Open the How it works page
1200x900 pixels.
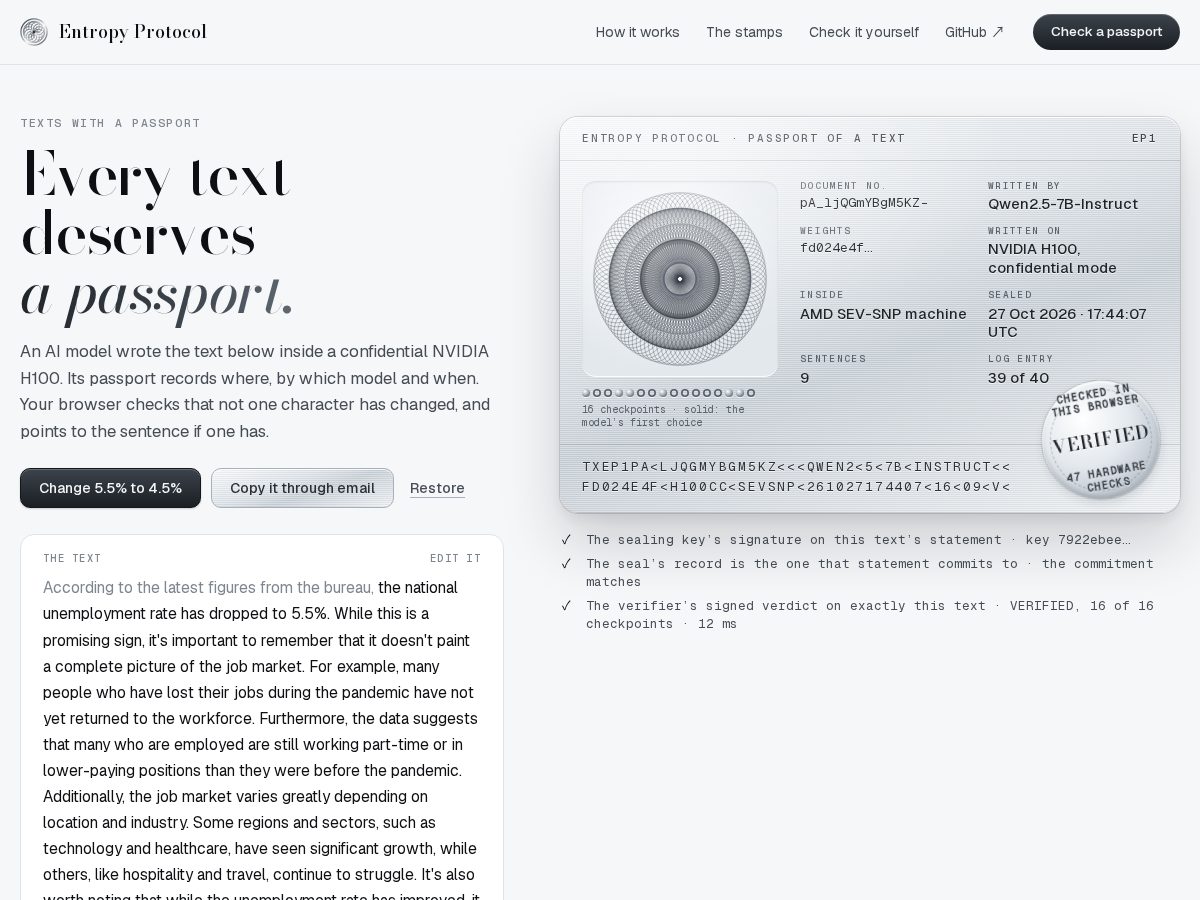coord(637,32)
